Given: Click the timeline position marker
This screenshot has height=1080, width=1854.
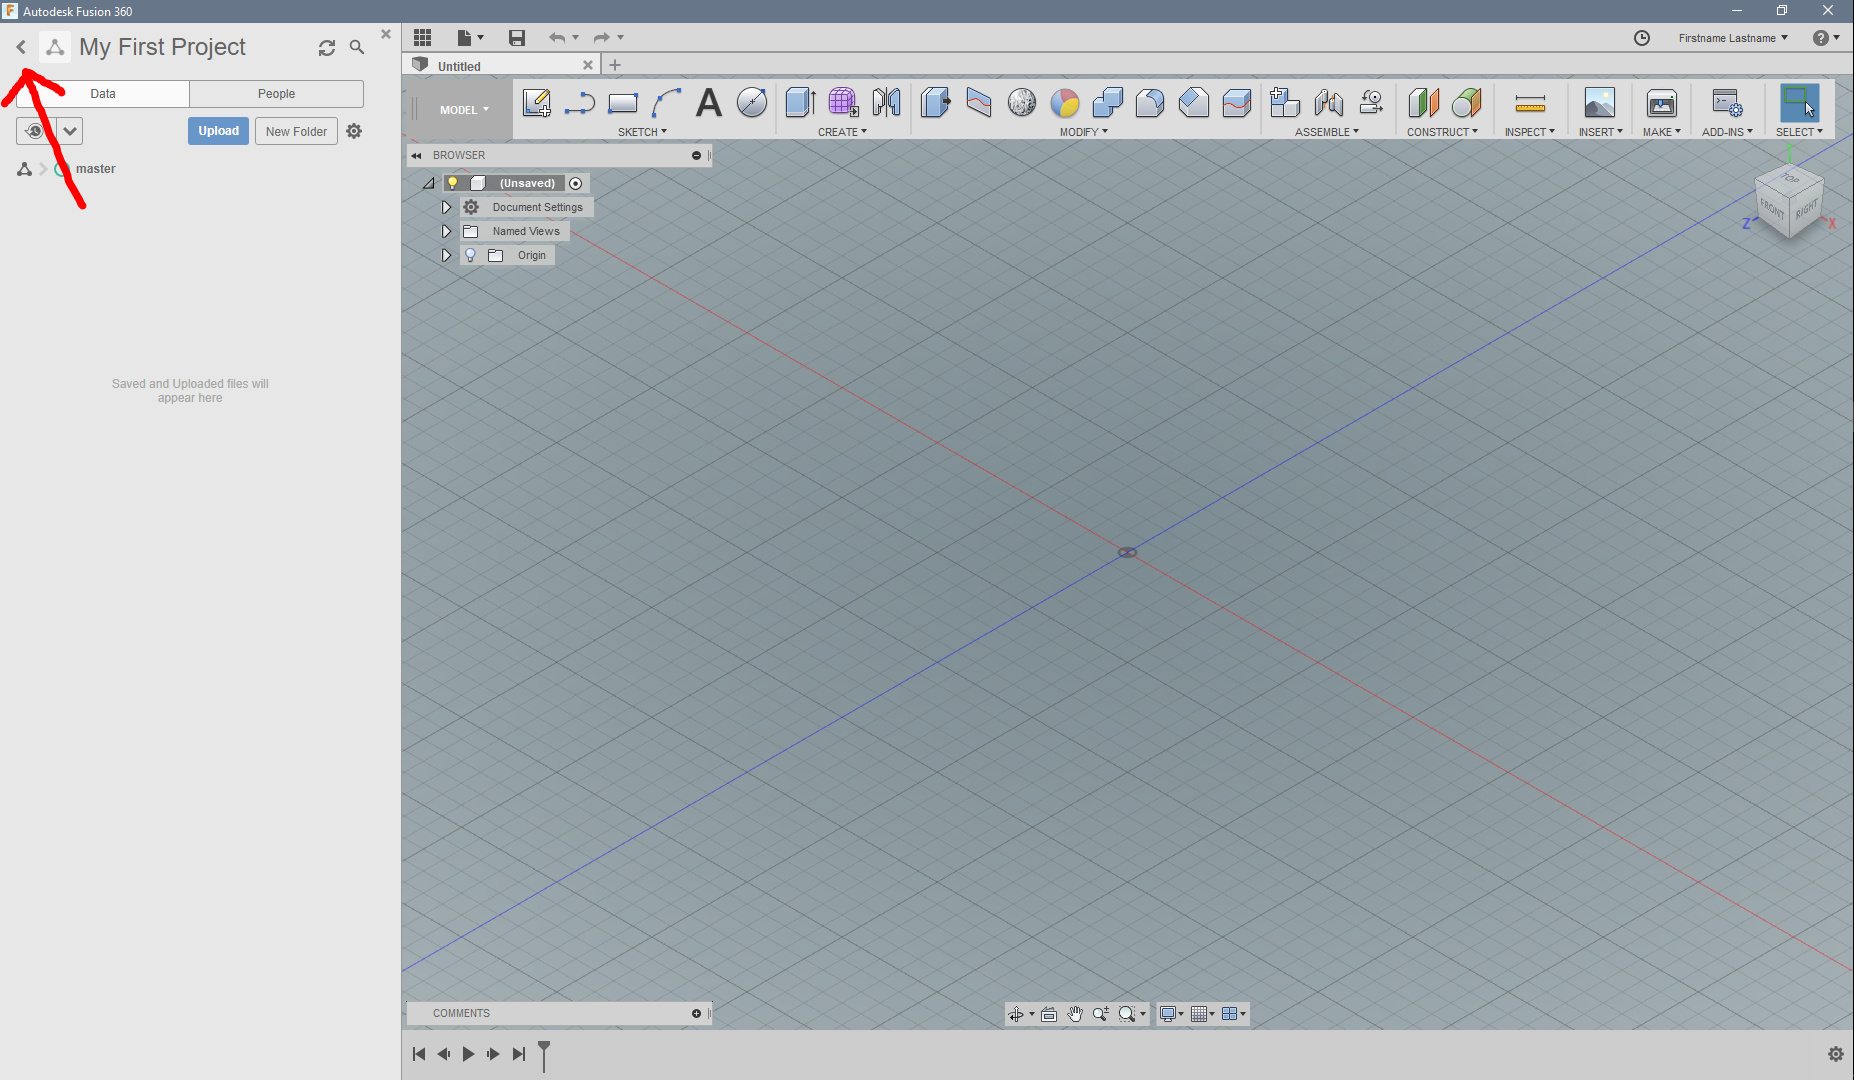Looking at the screenshot, I should pyautogui.click(x=544, y=1053).
